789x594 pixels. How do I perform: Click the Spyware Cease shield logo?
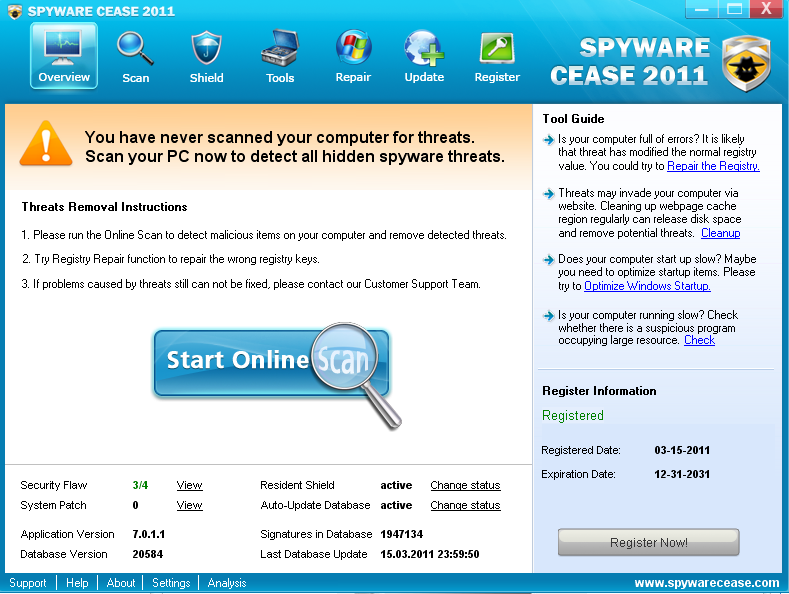coord(746,62)
